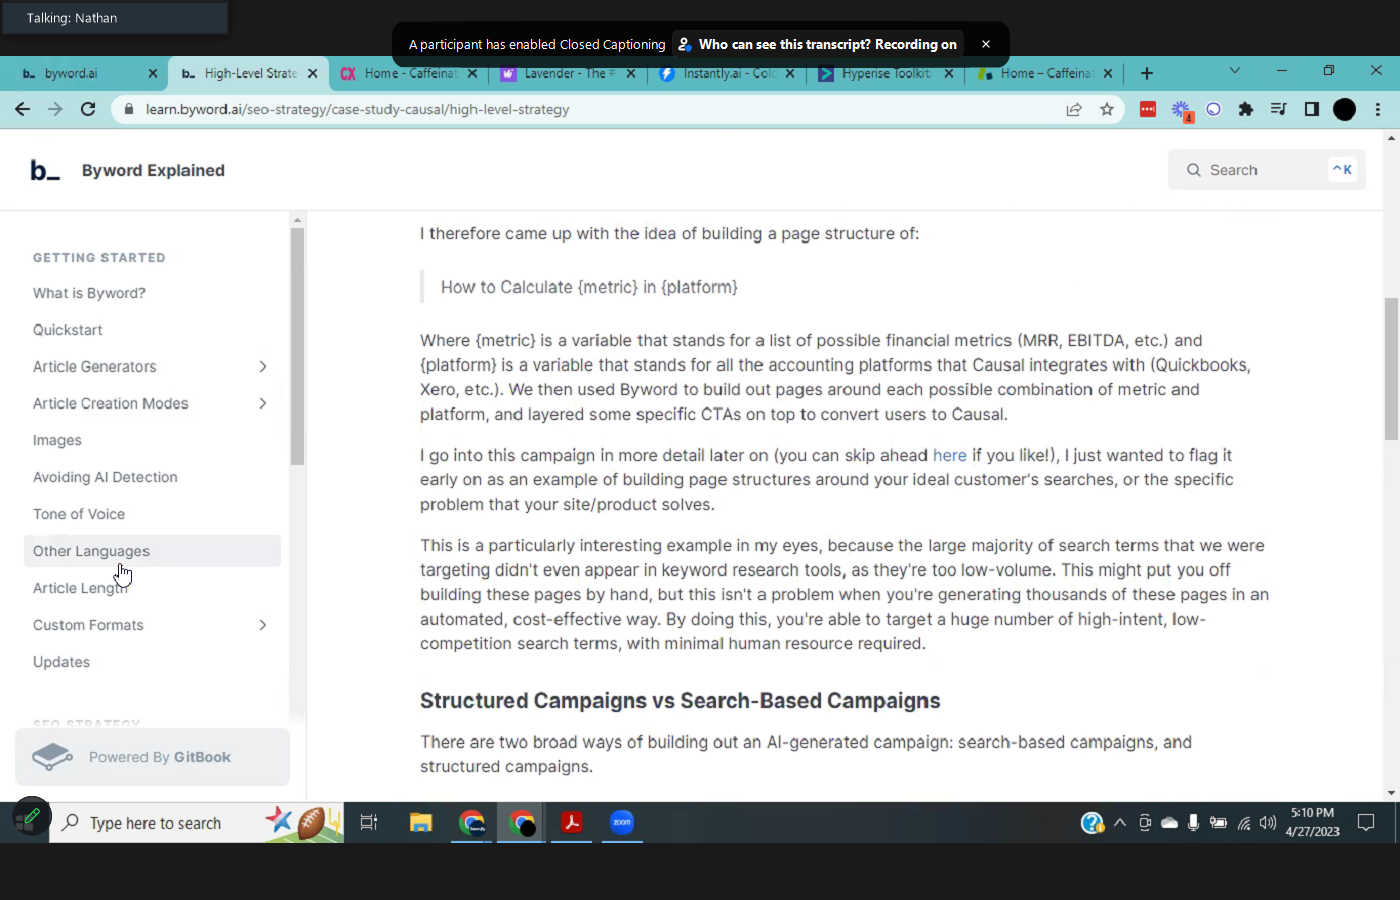Dismiss the closed captioning notification banner
This screenshot has width=1400, height=900.
click(x=985, y=44)
